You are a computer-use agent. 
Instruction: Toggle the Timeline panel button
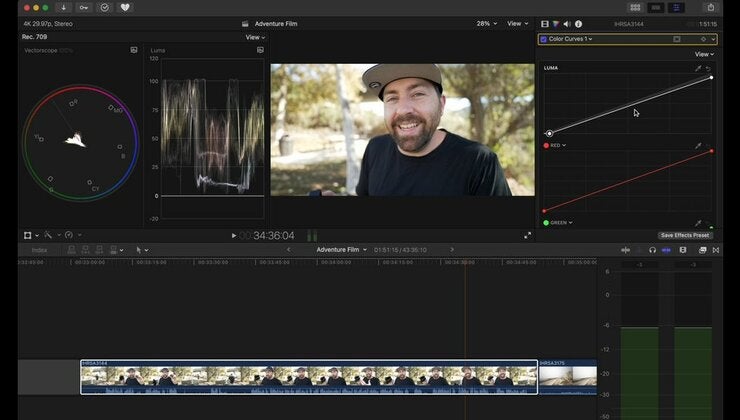click(656, 8)
